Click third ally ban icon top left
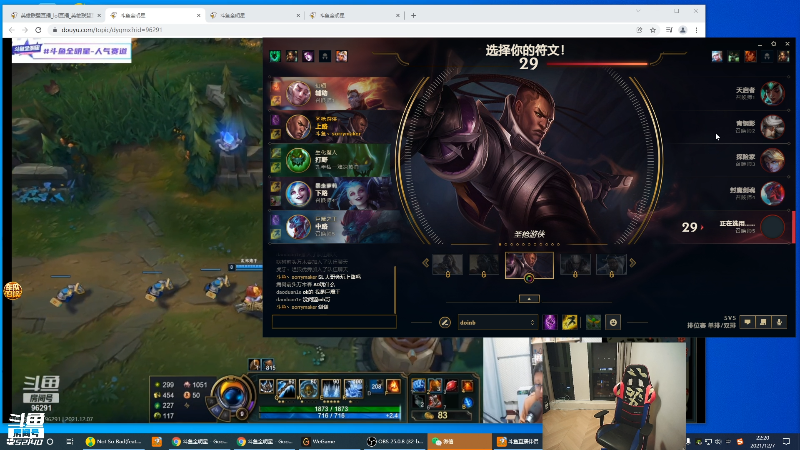This screenshot has height=450, width=800. (x=308, y=56)
